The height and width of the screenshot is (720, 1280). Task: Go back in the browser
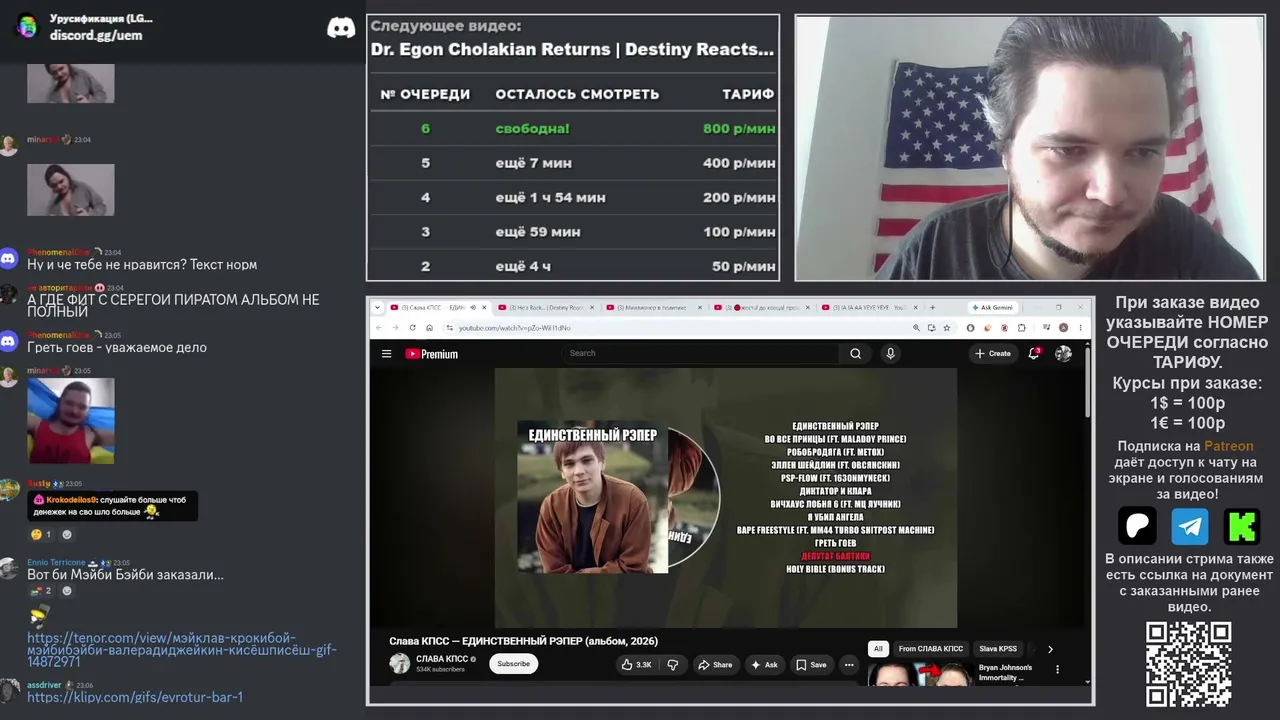[x=378, y=327]
